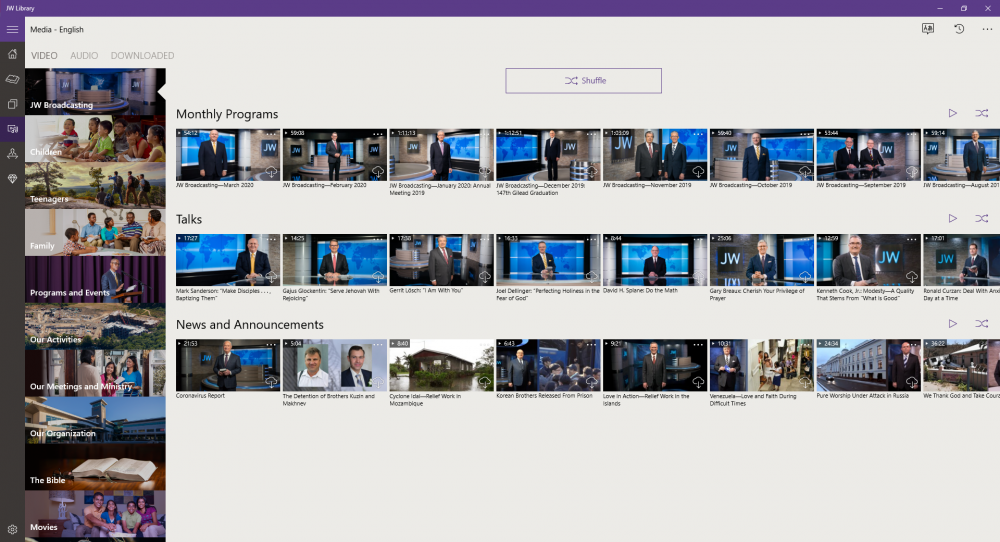Screen dimensions: 1000x542
Task: Open the Meetings icon in sidebar
Action: coord(12,154)
